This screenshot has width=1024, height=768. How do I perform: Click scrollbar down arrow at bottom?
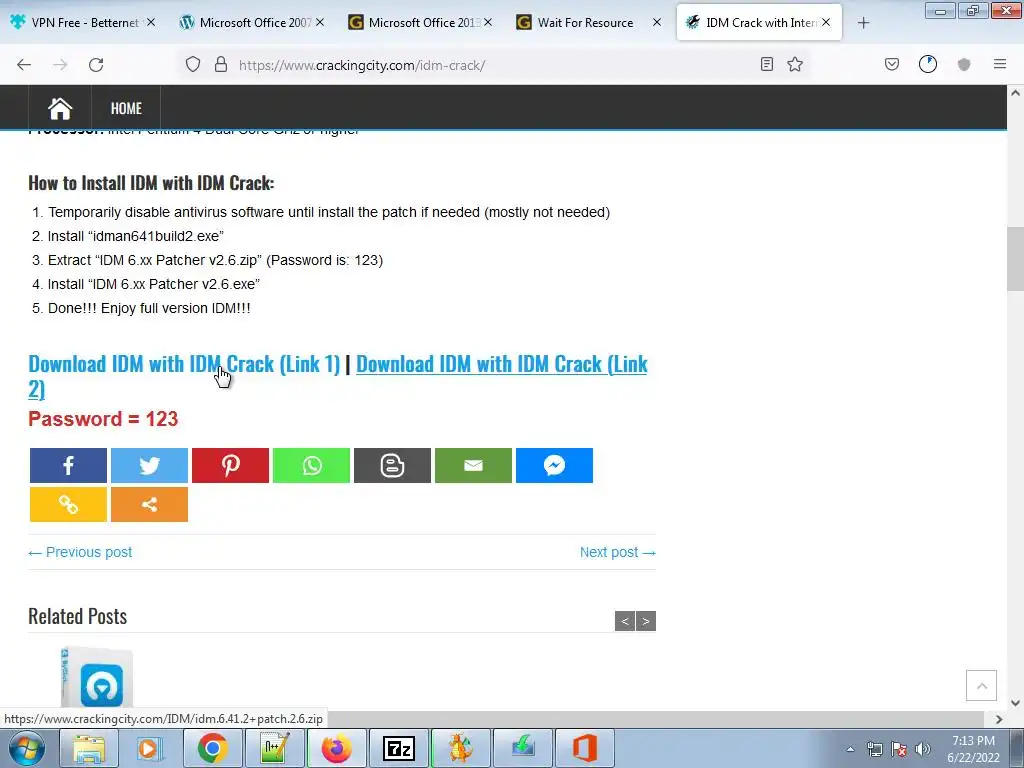pos(1015,703)
